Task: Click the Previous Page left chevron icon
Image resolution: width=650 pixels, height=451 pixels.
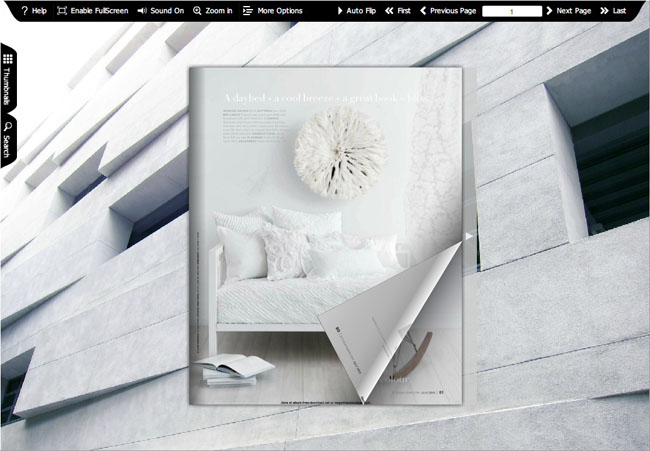Action: pyautogui.click(x=423, y=11)
